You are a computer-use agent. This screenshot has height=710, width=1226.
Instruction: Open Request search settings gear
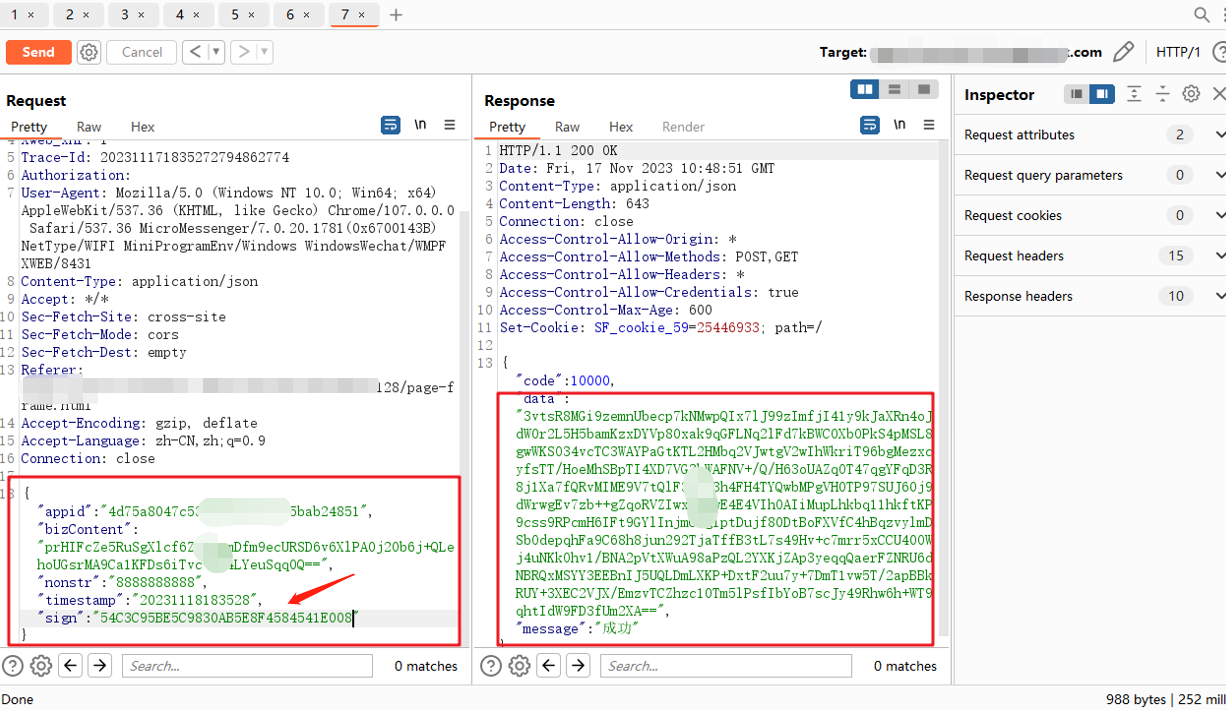click(x=41, y=666)
